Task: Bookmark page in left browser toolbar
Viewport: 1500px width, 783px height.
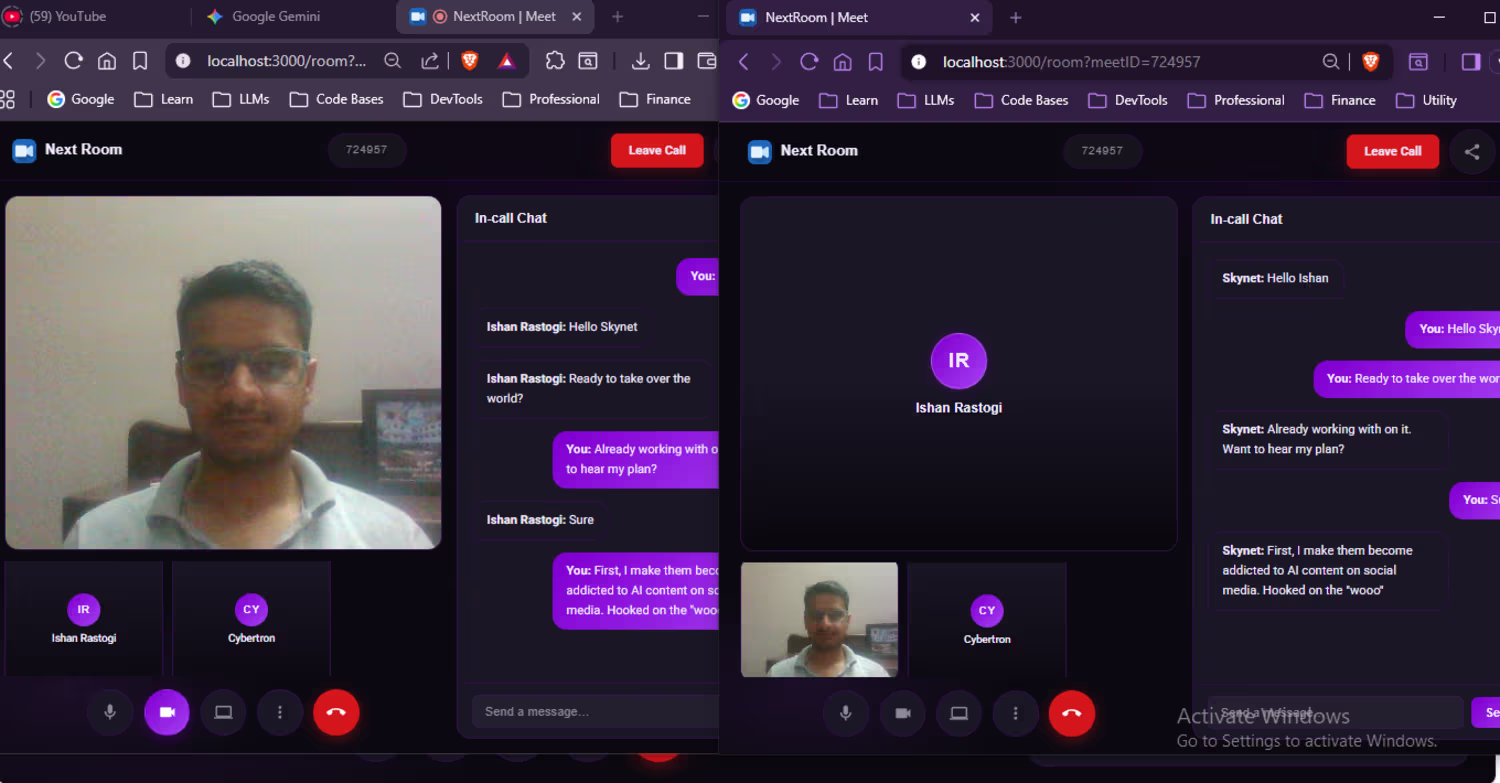Action: 140,61
